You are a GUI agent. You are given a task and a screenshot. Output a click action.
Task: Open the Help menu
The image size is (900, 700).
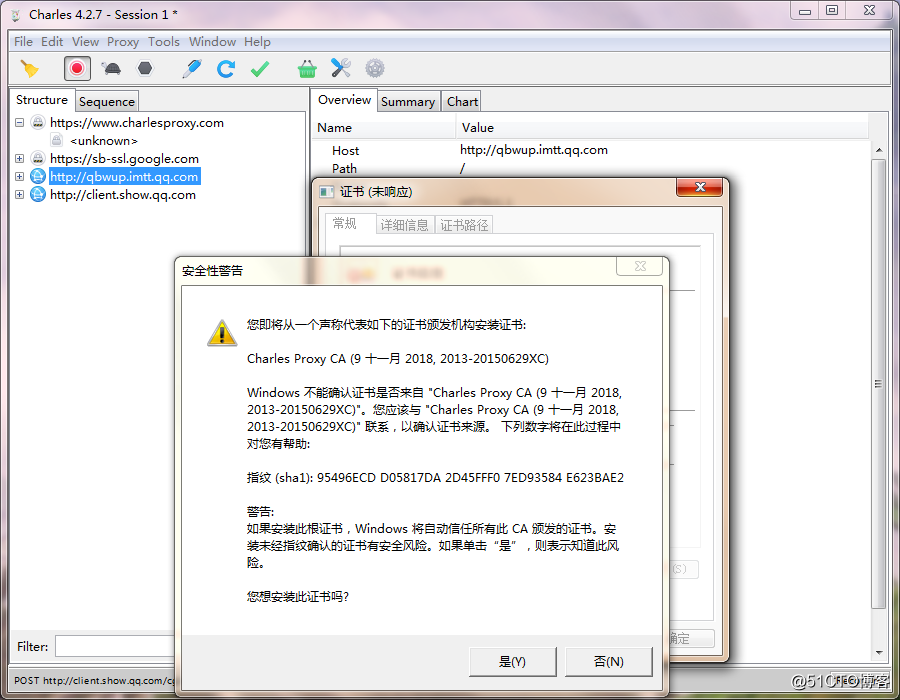257,42
